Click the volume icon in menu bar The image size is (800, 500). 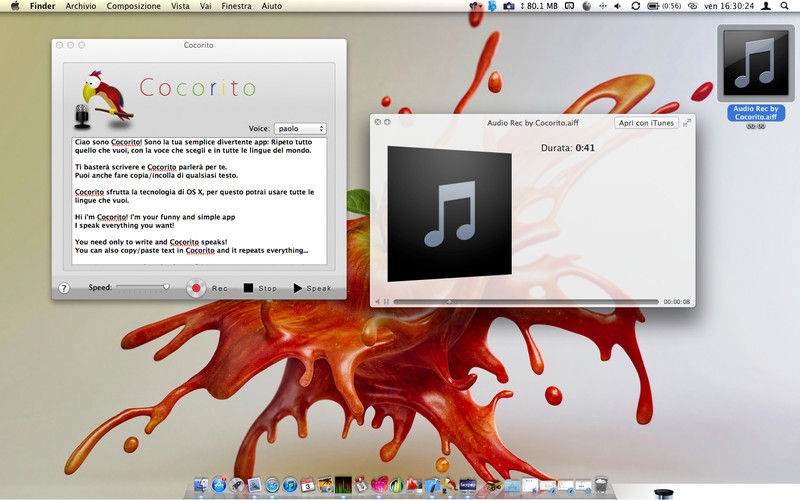tap(617, 6)
